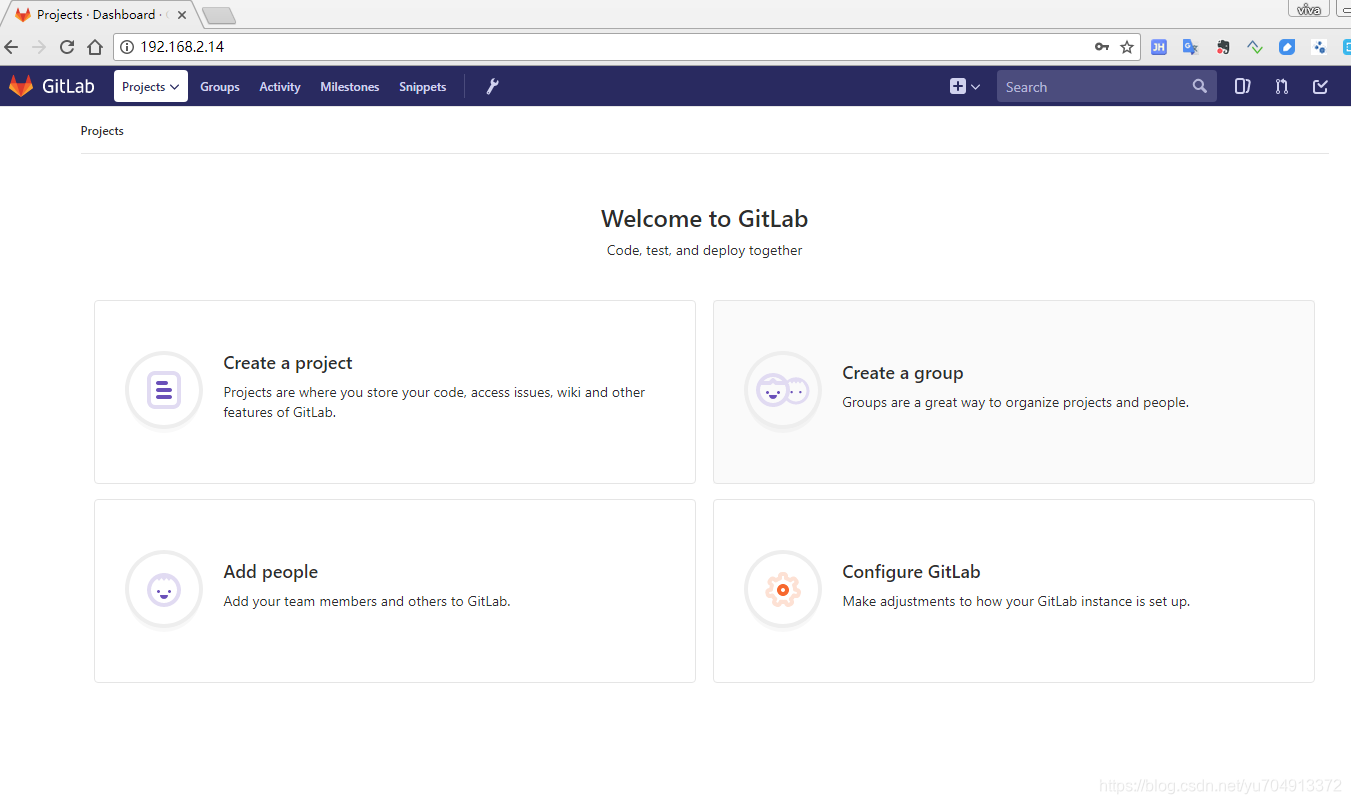Click the Create a project icon
The image size is (1351, 804).
click(164, 390)
